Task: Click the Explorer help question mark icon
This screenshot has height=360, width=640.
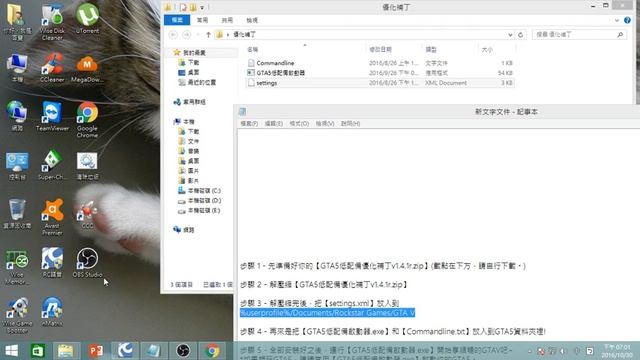Action: tap(627, 20)
